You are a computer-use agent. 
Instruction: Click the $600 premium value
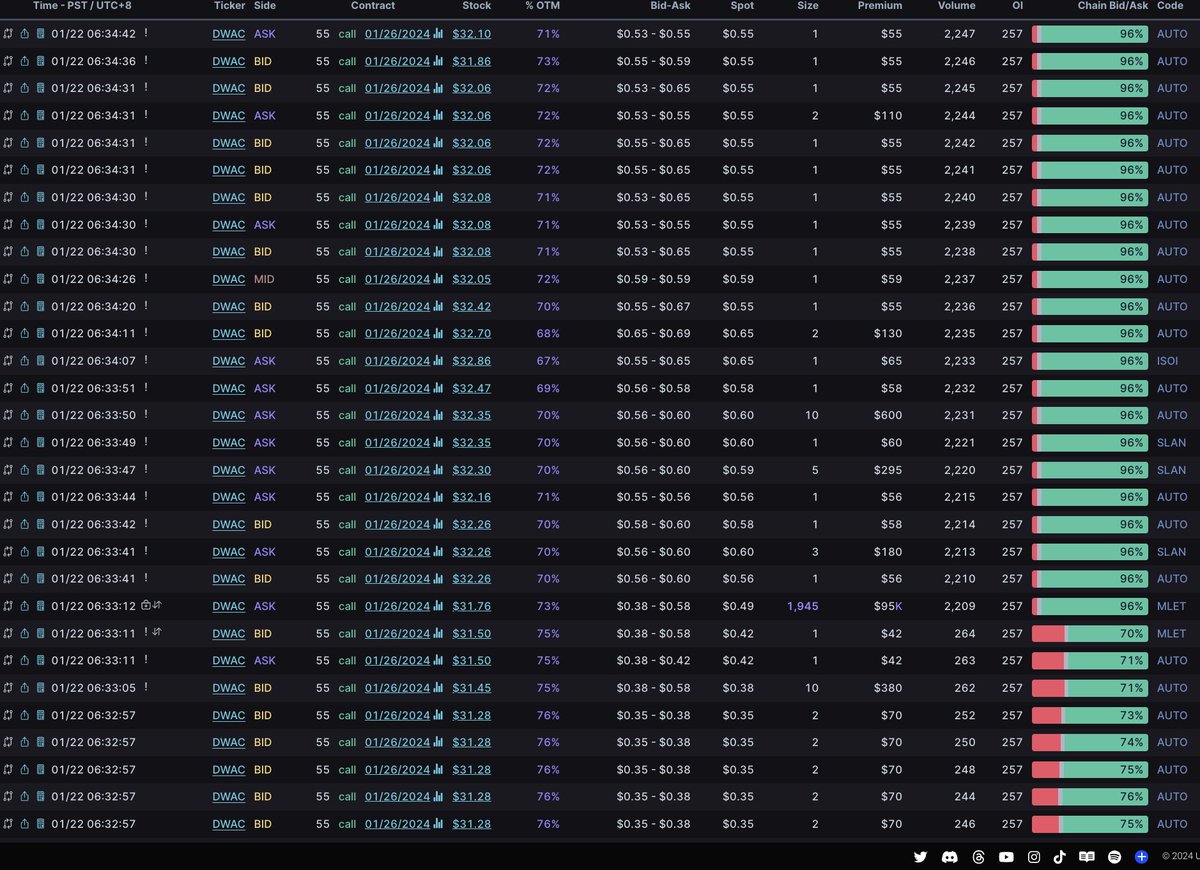point(887,415)
